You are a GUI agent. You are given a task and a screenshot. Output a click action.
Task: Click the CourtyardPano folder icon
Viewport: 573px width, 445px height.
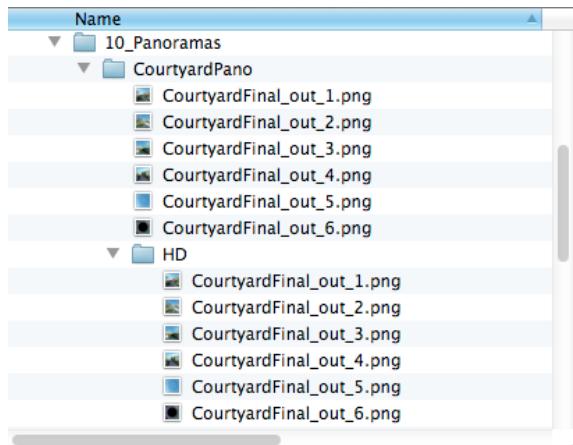[x=114, y=69]
